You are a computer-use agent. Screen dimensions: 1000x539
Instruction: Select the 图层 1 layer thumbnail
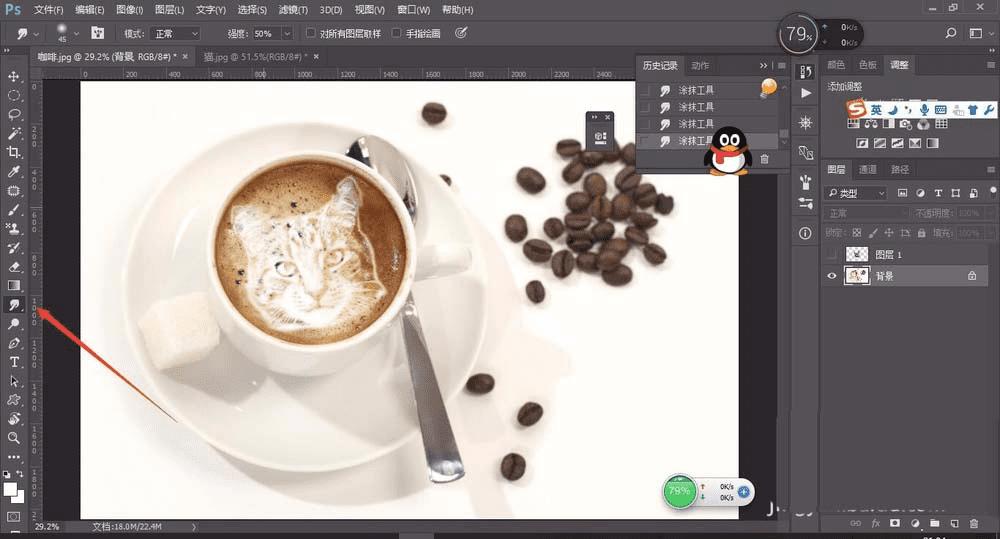pyautogui.click(x=857, y=255)
